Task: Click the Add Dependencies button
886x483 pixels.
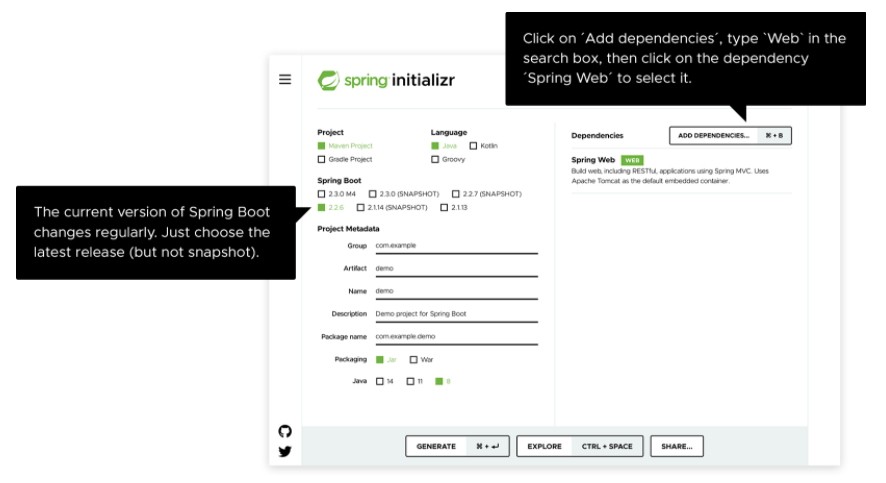Action: click(731, 136)
